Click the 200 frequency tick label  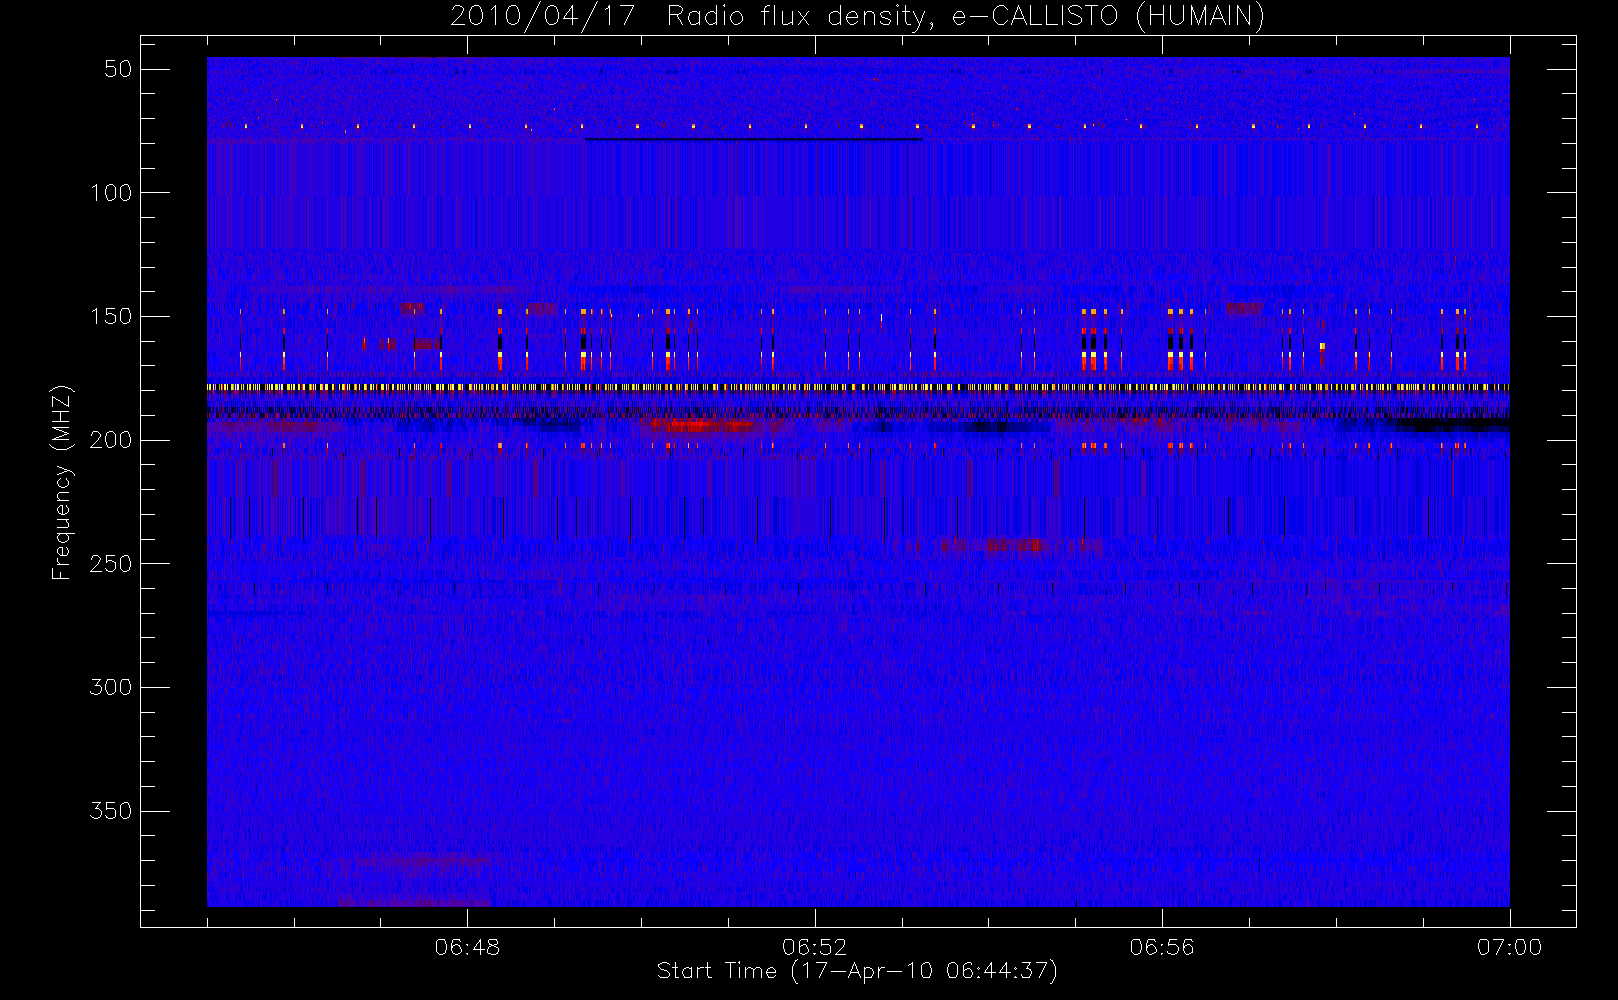(x=111, y=440)
